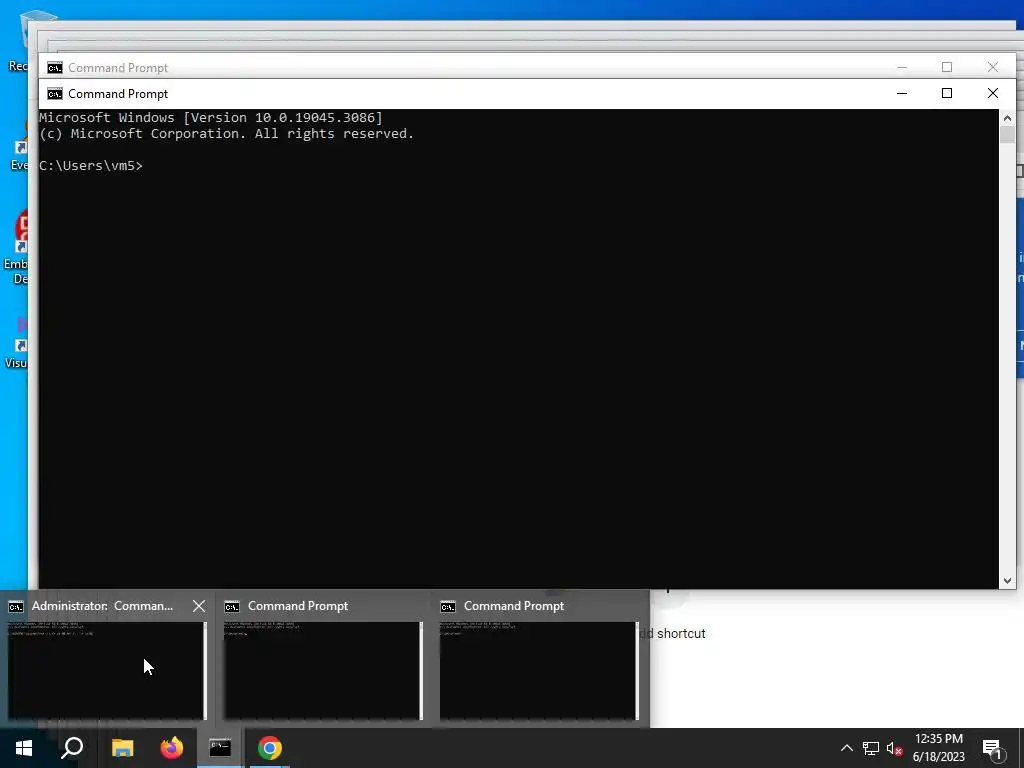The width and height of the screenshot is (1024, 768).
Task: Click Administrator Command Prompt preview title
Action: tap(103, 606)
